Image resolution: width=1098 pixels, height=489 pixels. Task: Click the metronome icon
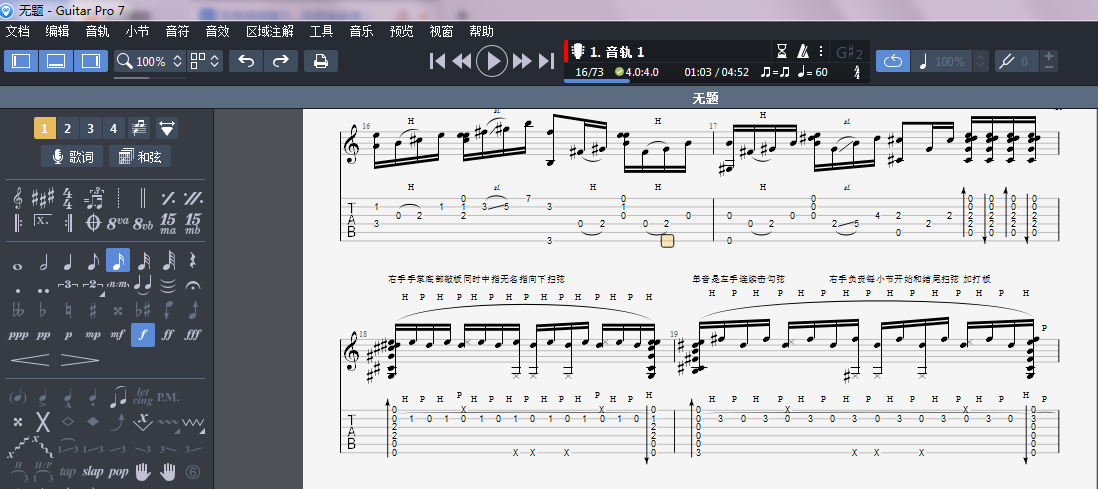(x=802, y=51)
